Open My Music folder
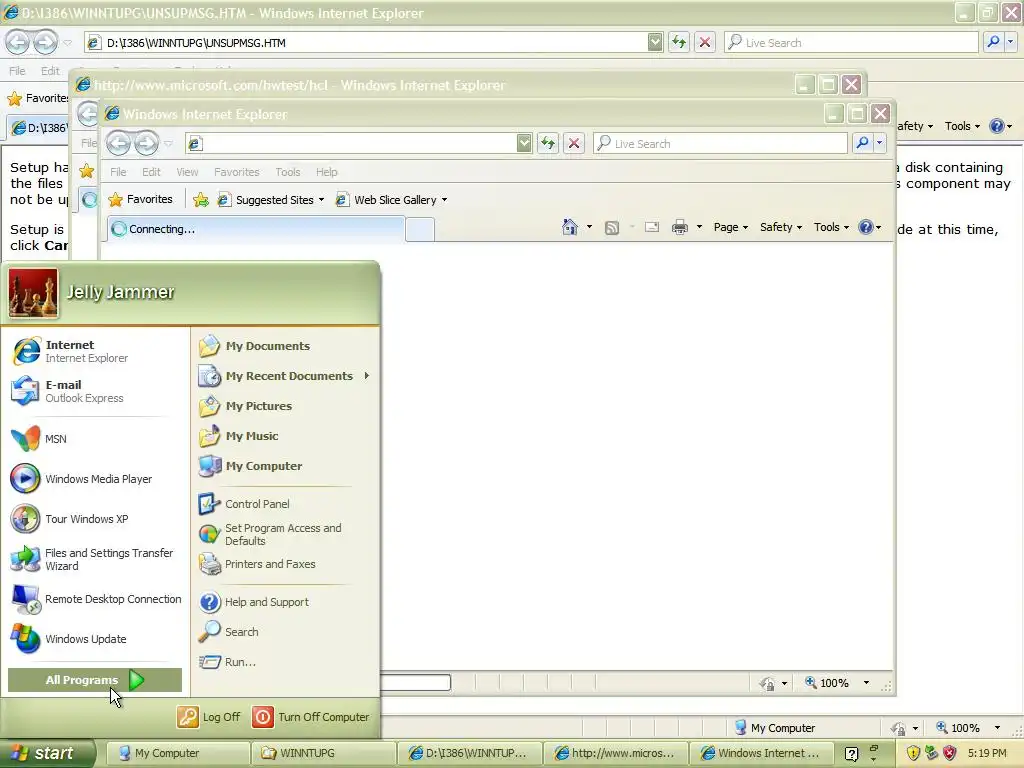The image size is (1024, 768). point(285,436)
